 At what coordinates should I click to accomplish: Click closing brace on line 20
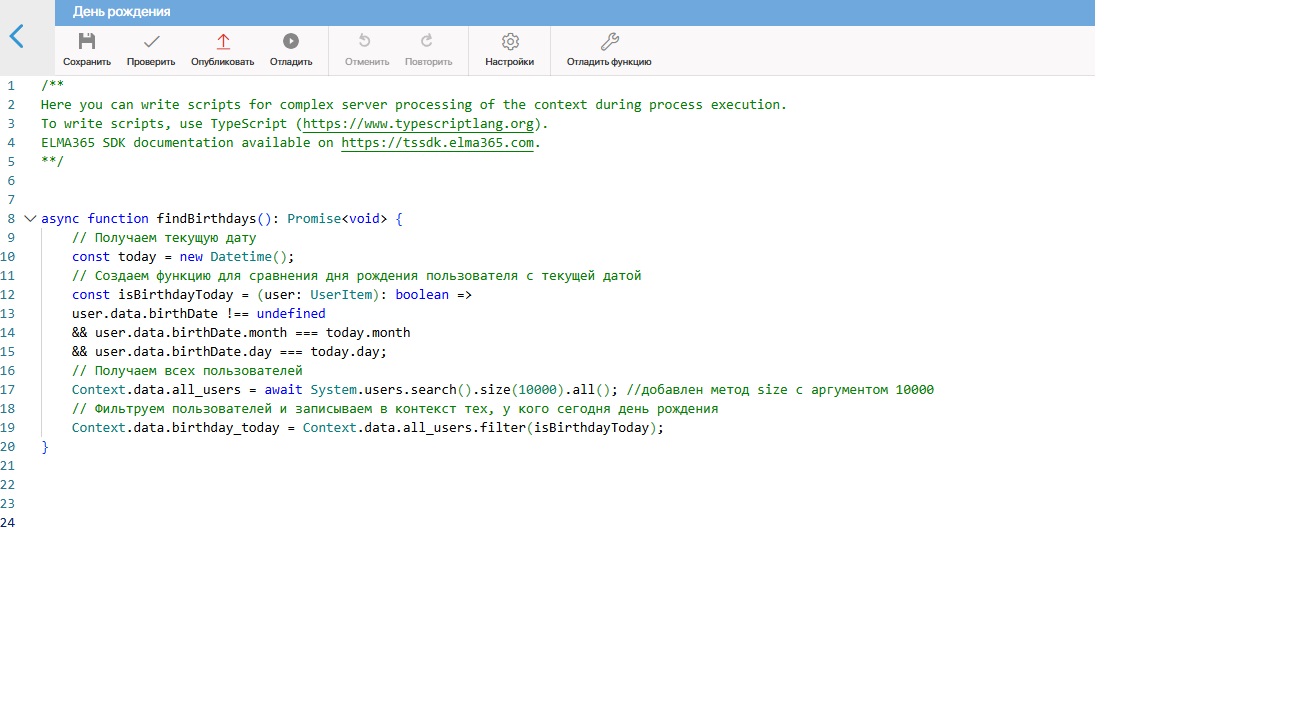click(45, 447)
